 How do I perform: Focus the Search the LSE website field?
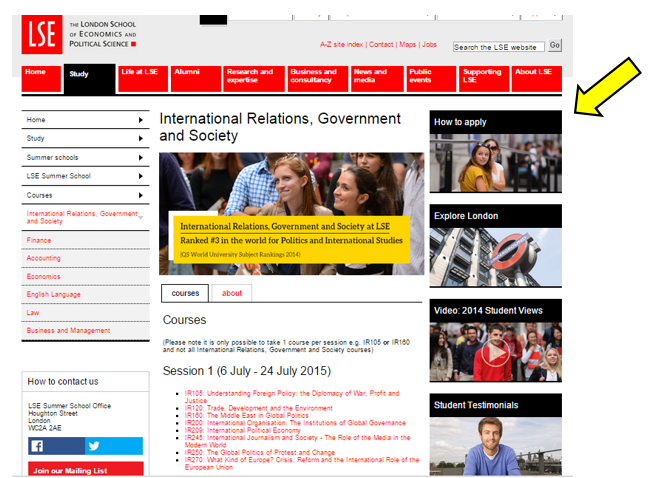pyautogui.click(x=498, y=47)
